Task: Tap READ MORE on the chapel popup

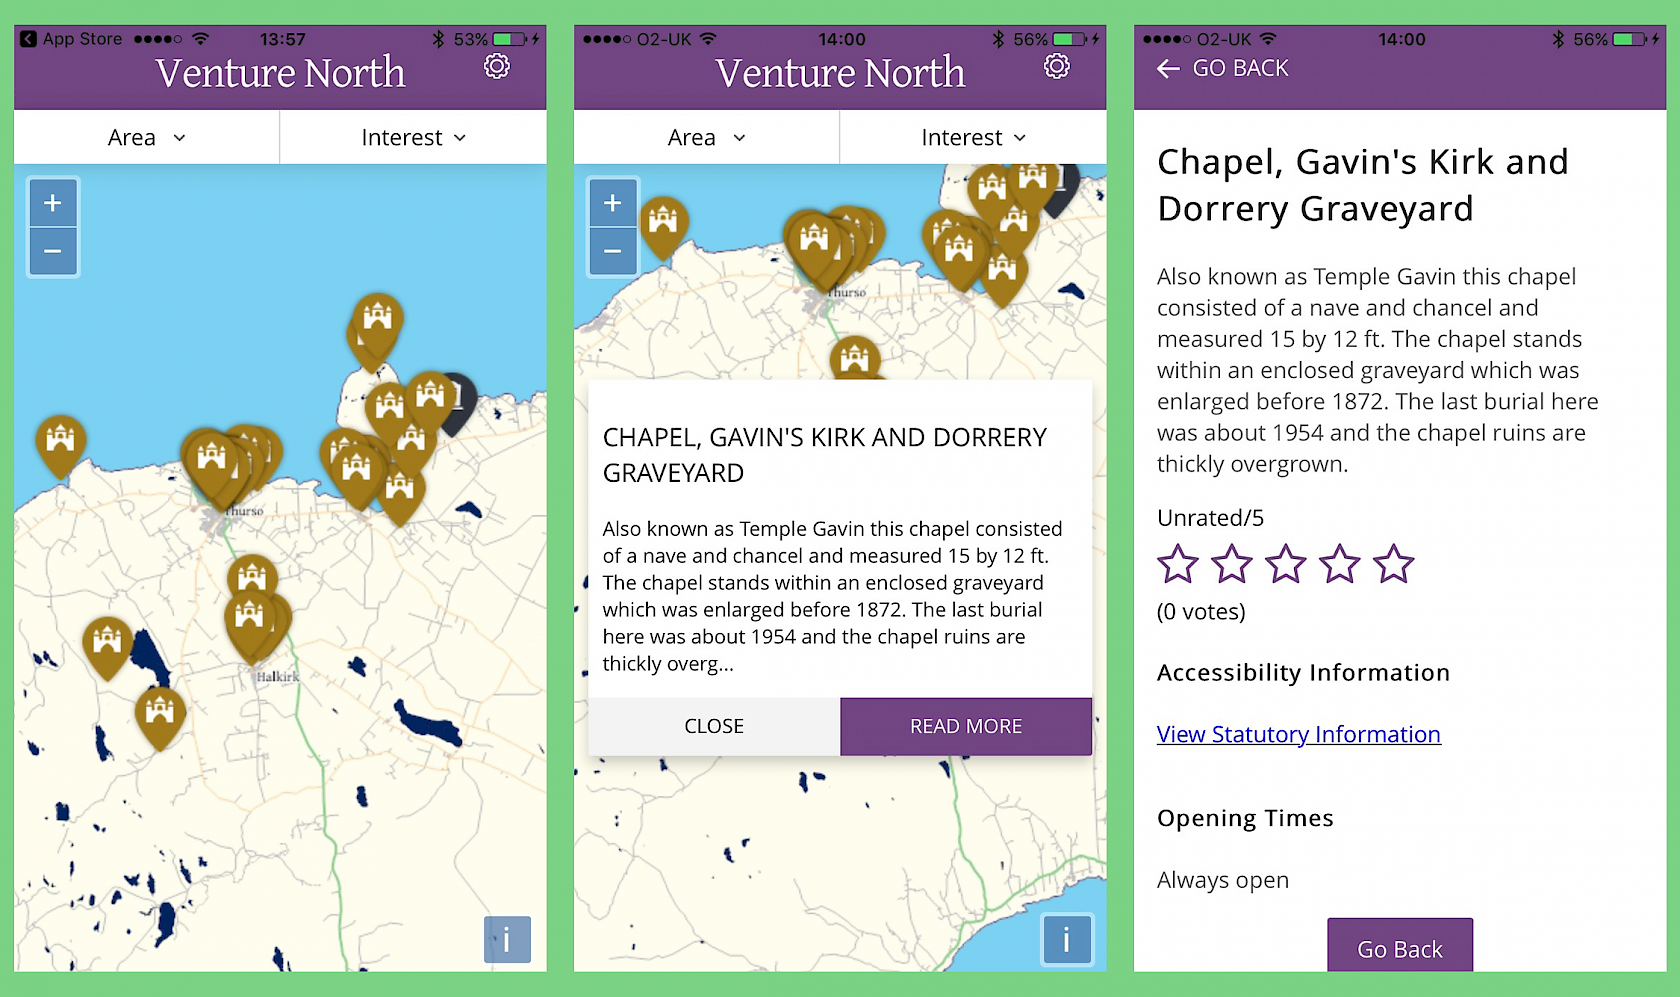Action: coord(966,726)
